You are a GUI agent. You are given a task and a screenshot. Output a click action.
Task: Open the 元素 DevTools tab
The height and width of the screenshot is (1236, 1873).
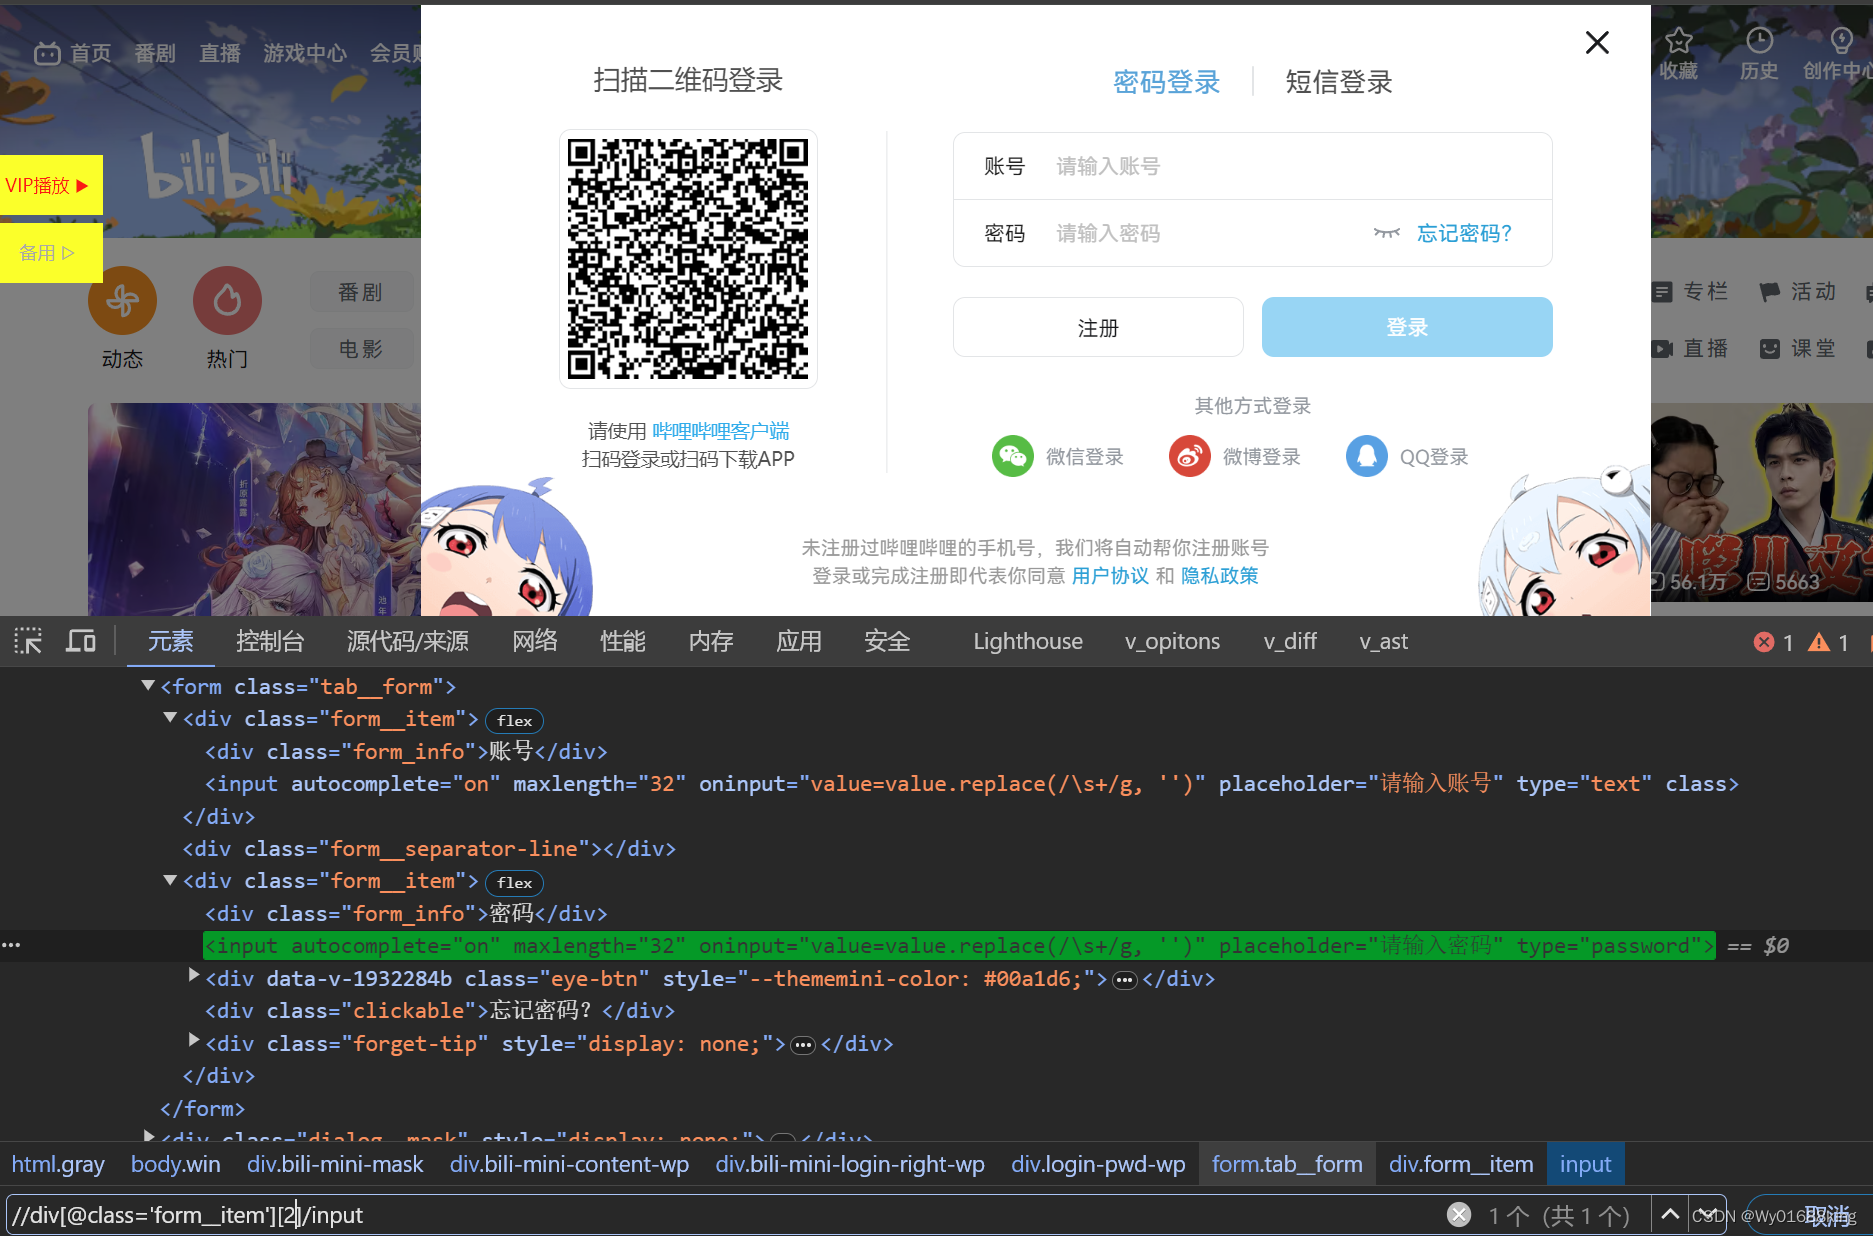point(171,641)
